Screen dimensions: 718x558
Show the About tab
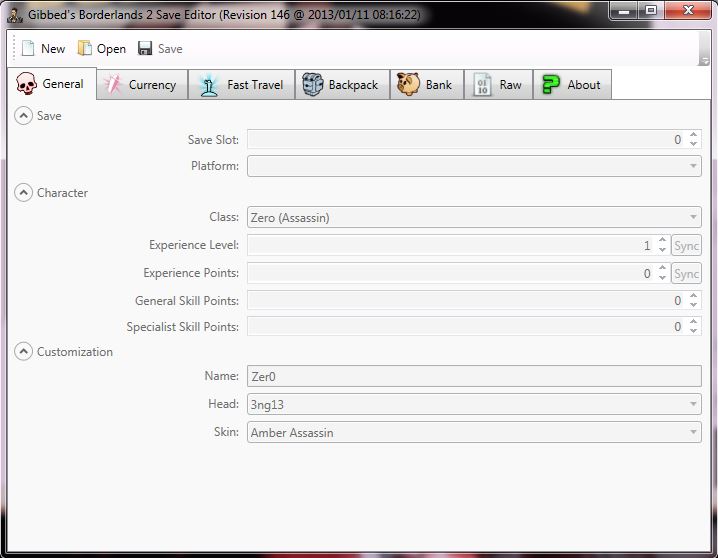(572, 85)
